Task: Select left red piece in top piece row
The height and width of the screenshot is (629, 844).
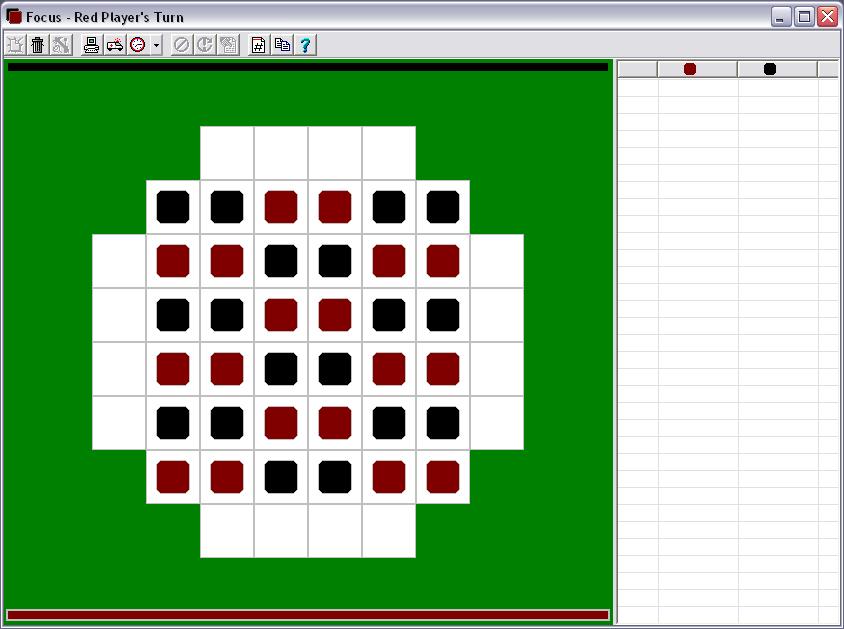Action: coord(281,207)
